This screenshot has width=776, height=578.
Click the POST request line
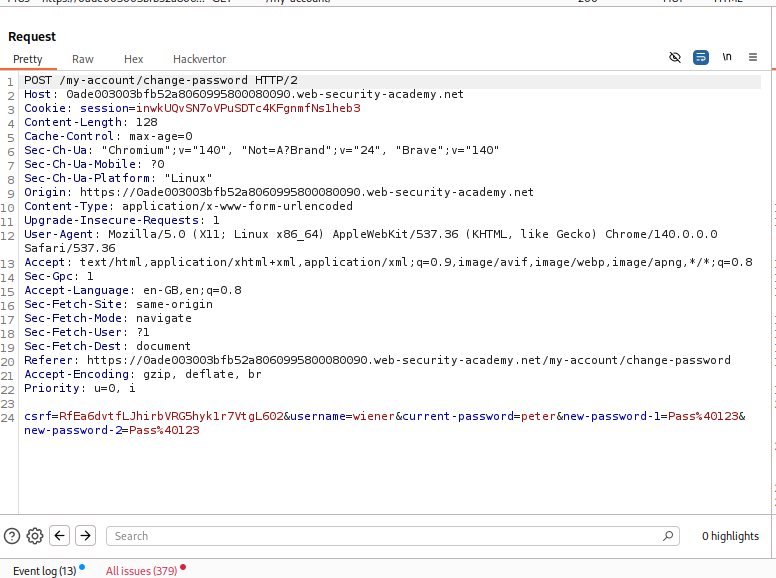click(x=160, y=80)
